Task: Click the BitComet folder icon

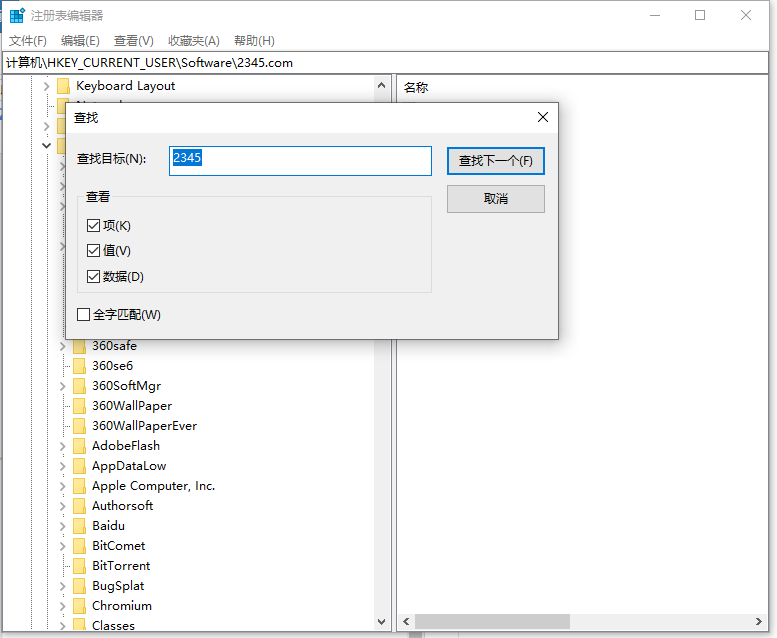Action: [79, 546]
